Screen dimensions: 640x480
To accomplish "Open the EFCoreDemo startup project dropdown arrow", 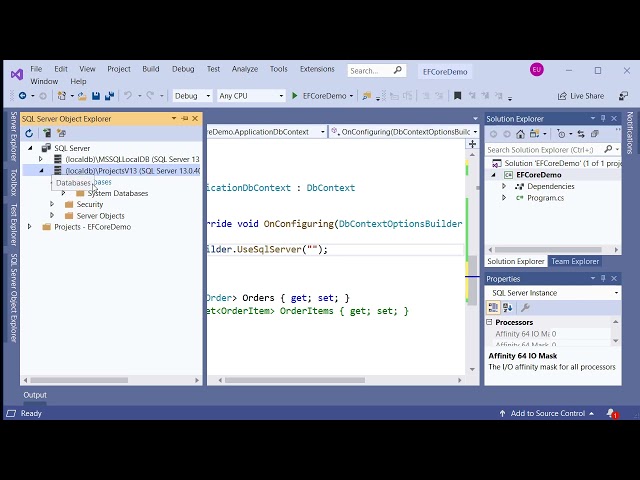I will (x=351, y=96).
